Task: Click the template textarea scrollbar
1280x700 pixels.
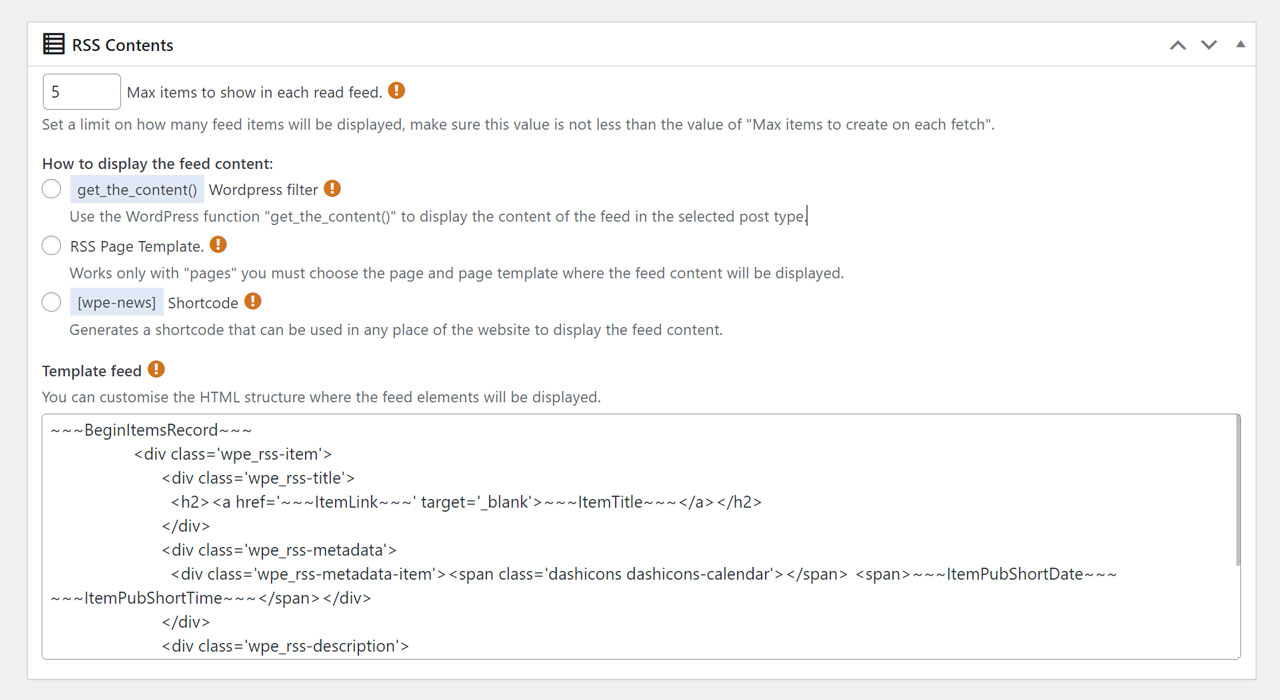Action: tap(1238, 490)
